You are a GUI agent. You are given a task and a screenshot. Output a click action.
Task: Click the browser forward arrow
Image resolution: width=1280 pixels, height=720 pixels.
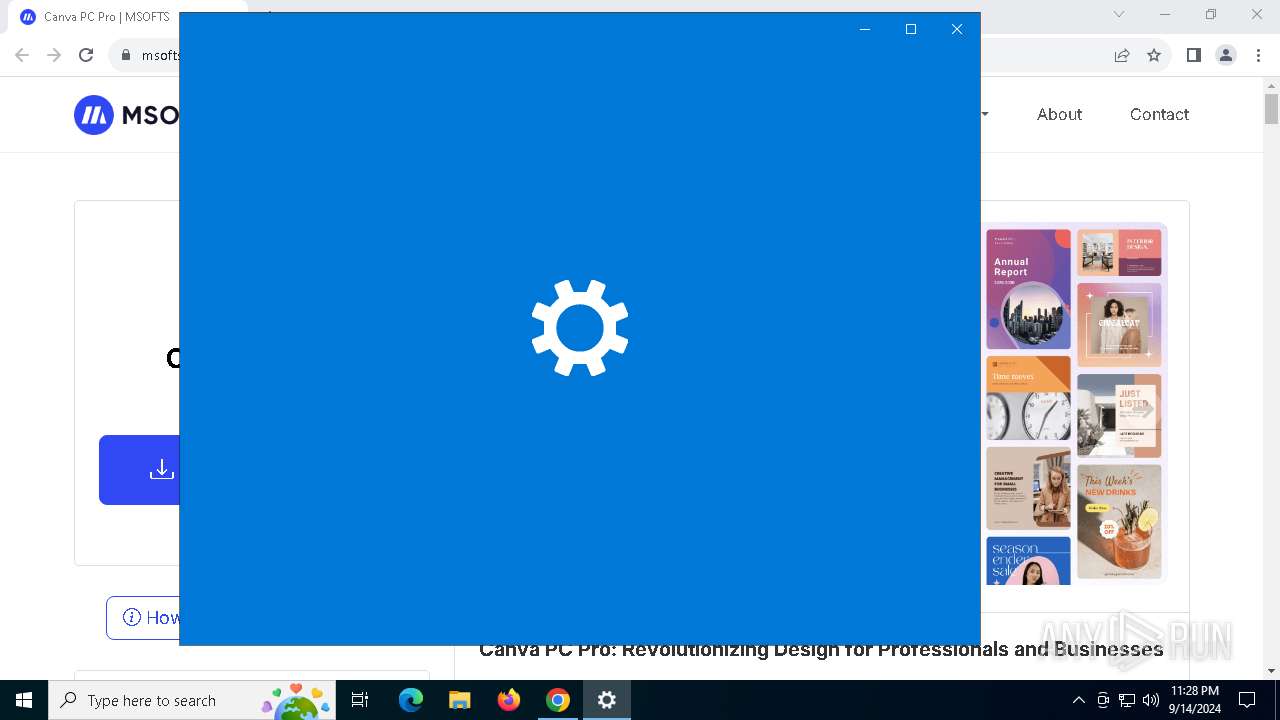pos(54,55)
